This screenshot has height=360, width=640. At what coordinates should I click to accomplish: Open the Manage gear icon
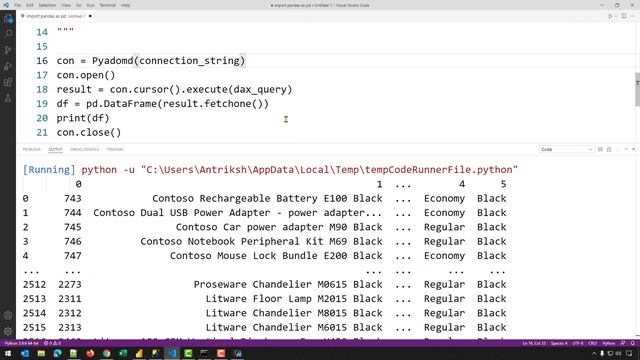[x=8, y=331]
